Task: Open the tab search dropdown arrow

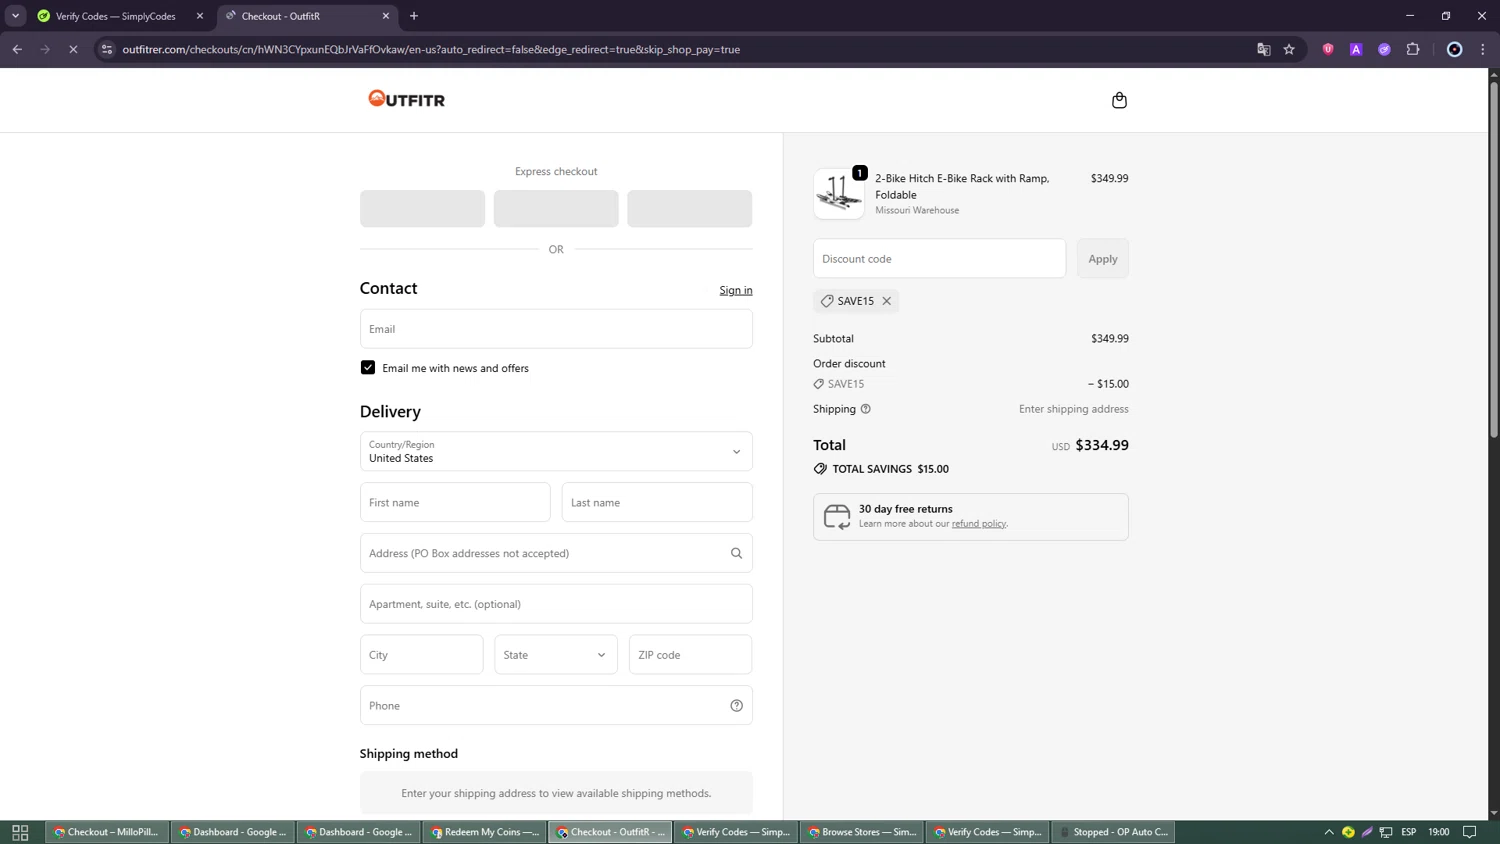Action: tap(15, 16)
